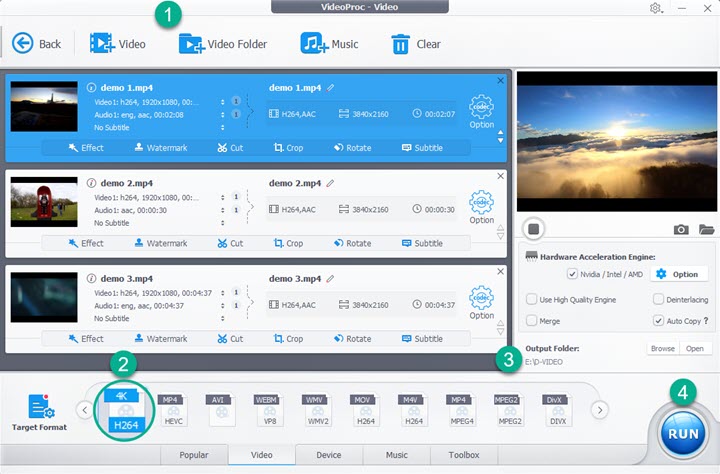Rename output demo 1.mp4 with pencil icon
The width and height of the screenshot is (720, 474).
tap(330, 87)
